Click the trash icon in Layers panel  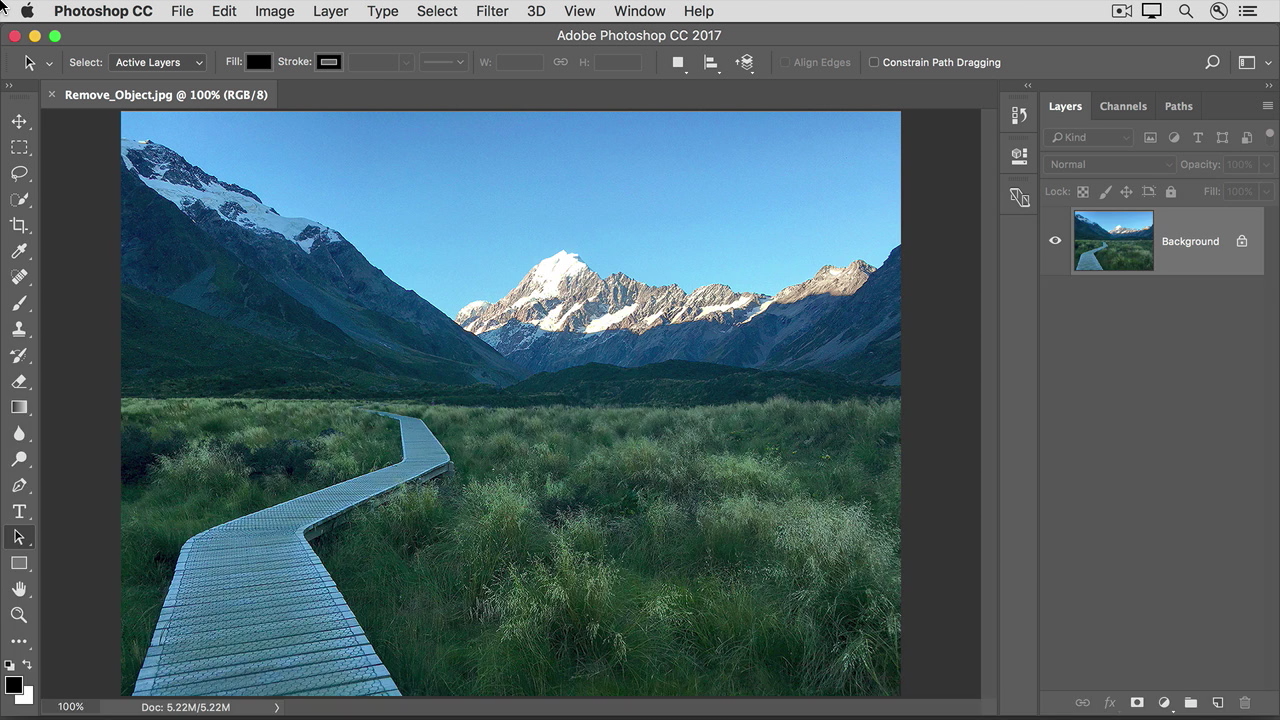pyautogui.click(x=1245, y=703)
